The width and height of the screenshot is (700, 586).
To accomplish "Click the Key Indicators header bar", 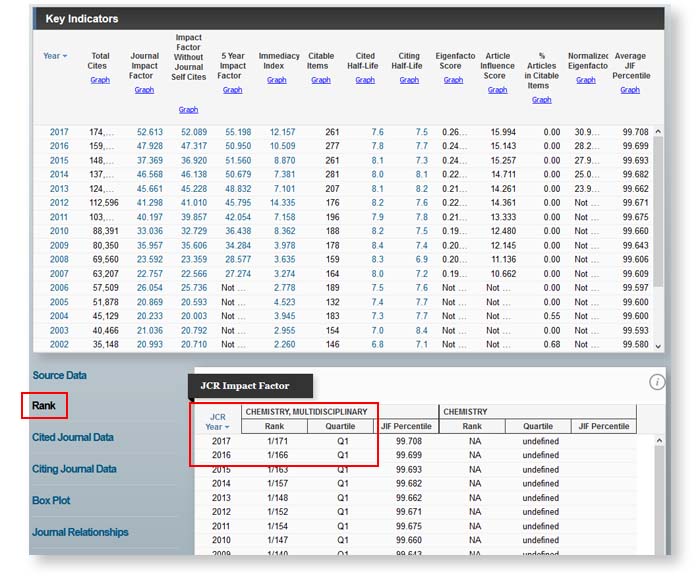I will (349, 19).
